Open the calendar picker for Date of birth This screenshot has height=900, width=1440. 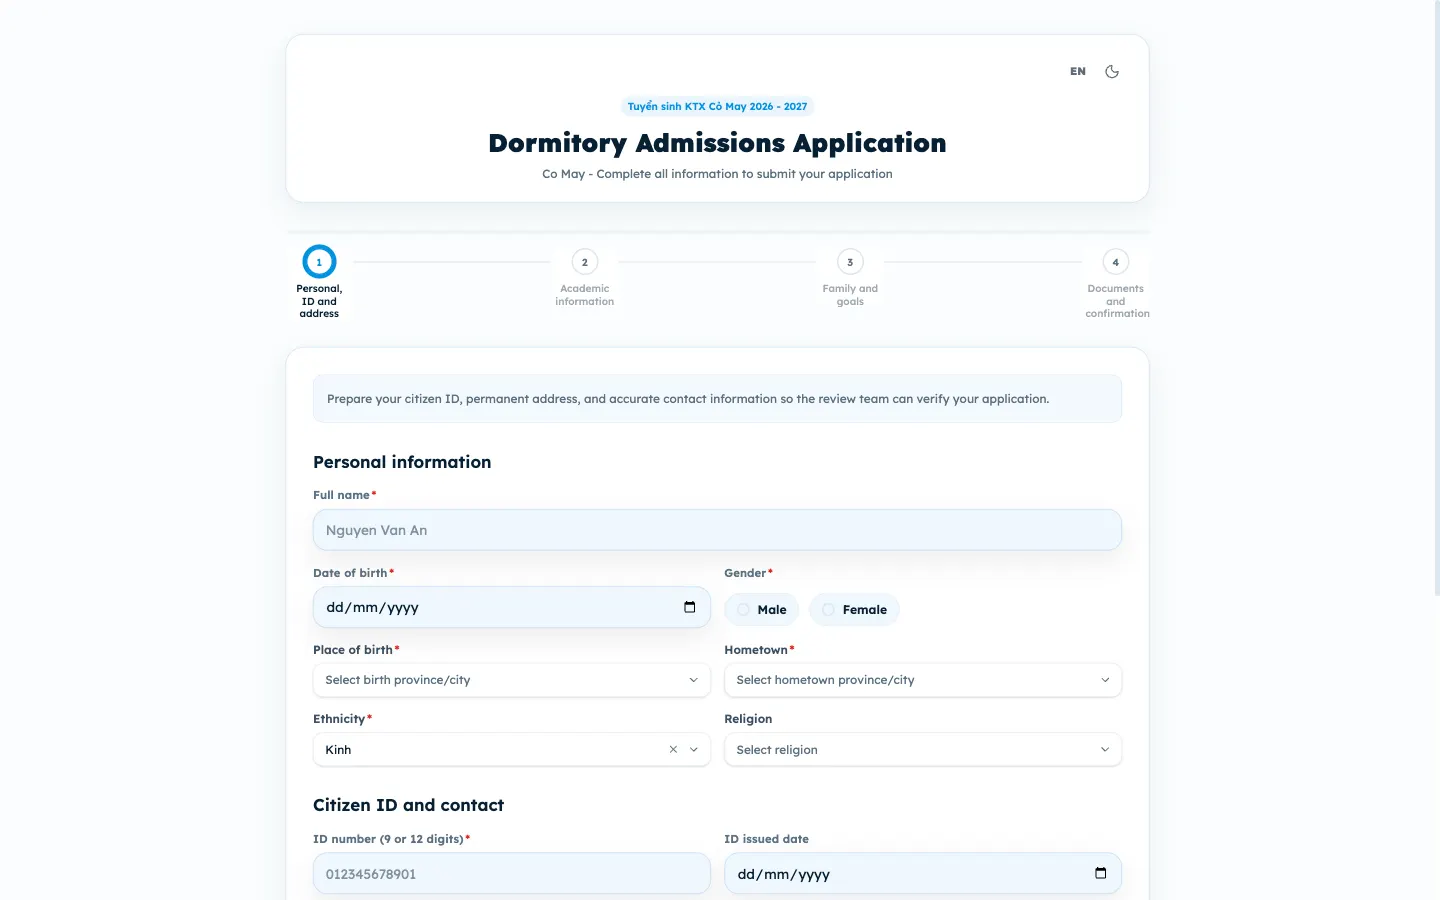point(689,607)
